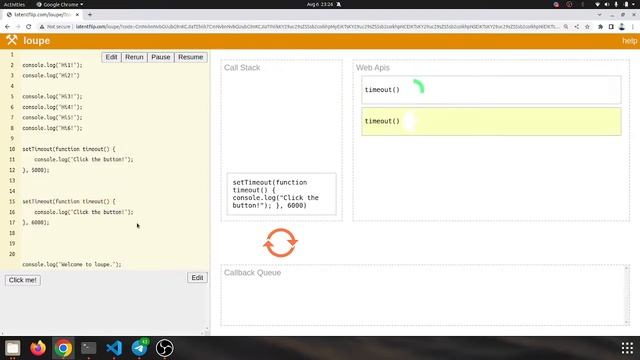640x360 pixels.
Task: Open the Chrome extensions puzzle icon
Action: (600, 27)
